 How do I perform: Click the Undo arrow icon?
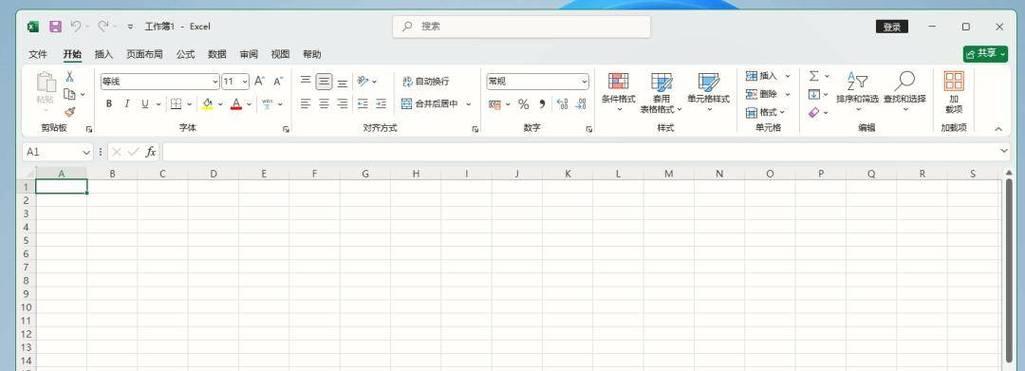tap(75, 26)
